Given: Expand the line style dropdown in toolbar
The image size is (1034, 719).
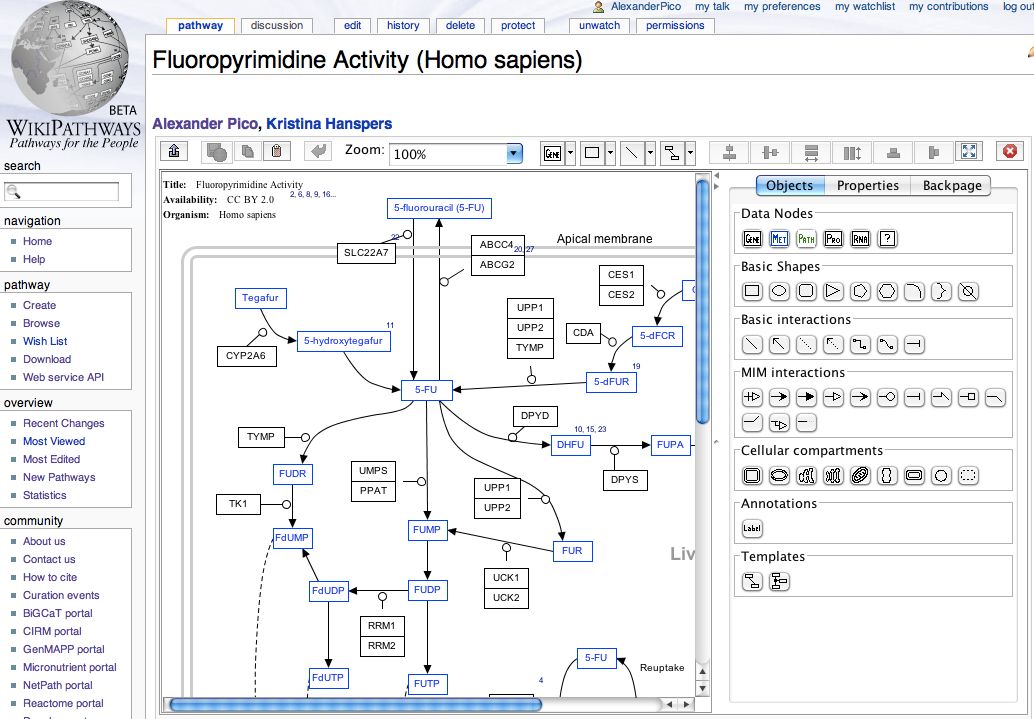Looking at the screenshot, I should pyautogui.click(x=650, y=151).
